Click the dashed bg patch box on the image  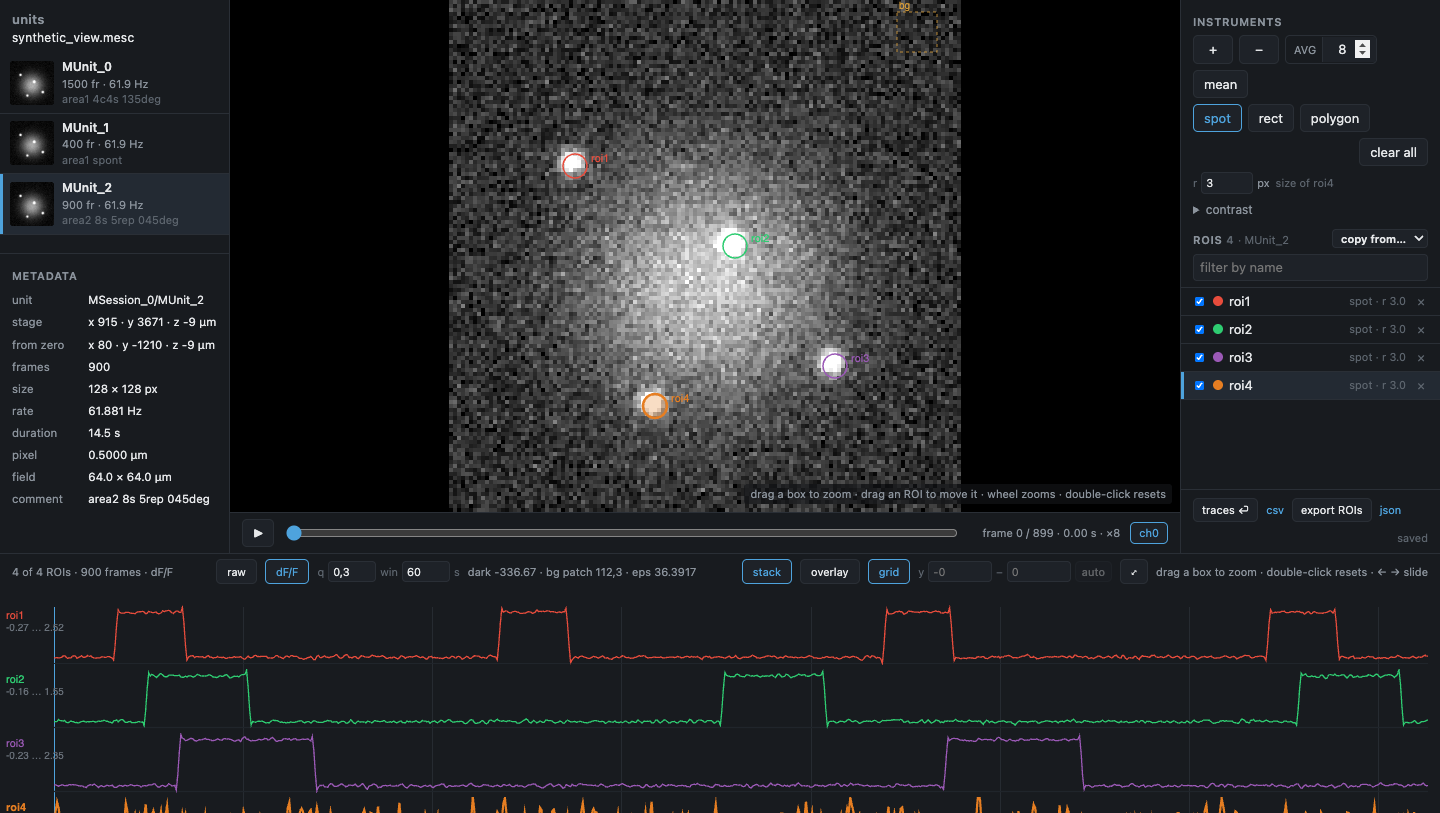point(917,32)
